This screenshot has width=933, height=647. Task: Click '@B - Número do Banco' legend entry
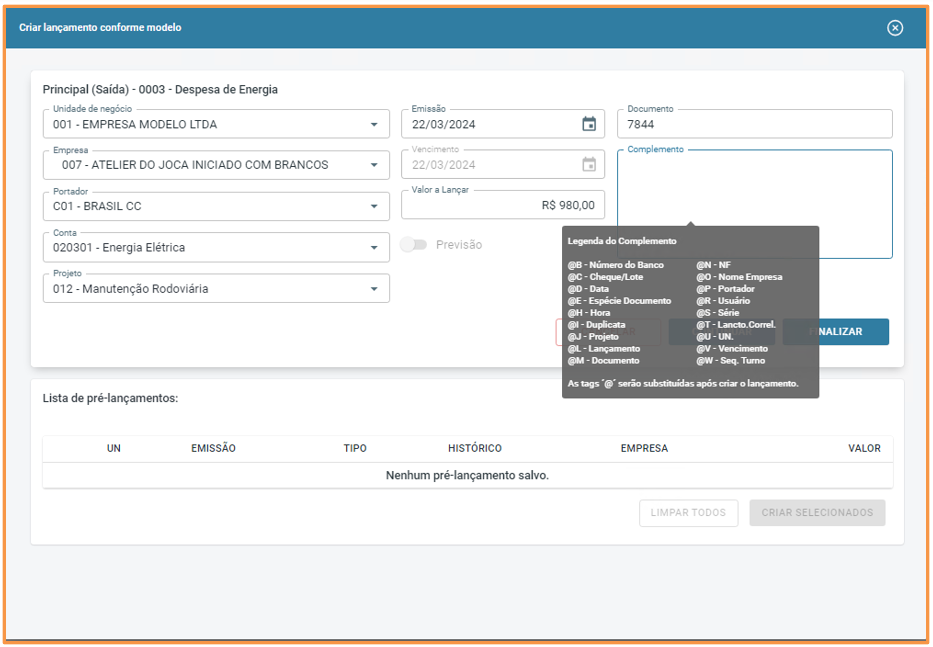(x=615, y=265)
